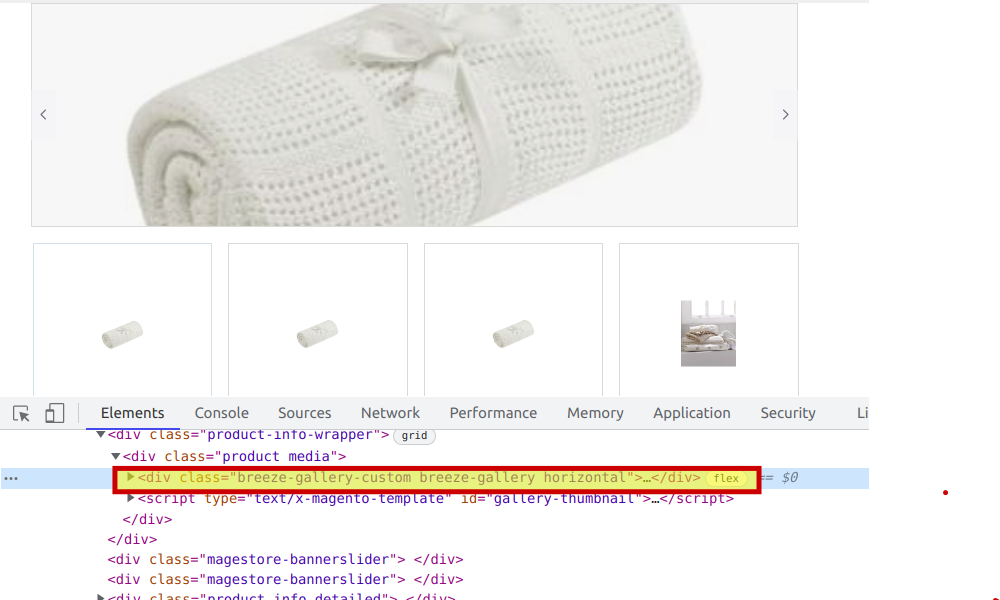Open the Console tab
The image size is (1000, 600).
221,413
